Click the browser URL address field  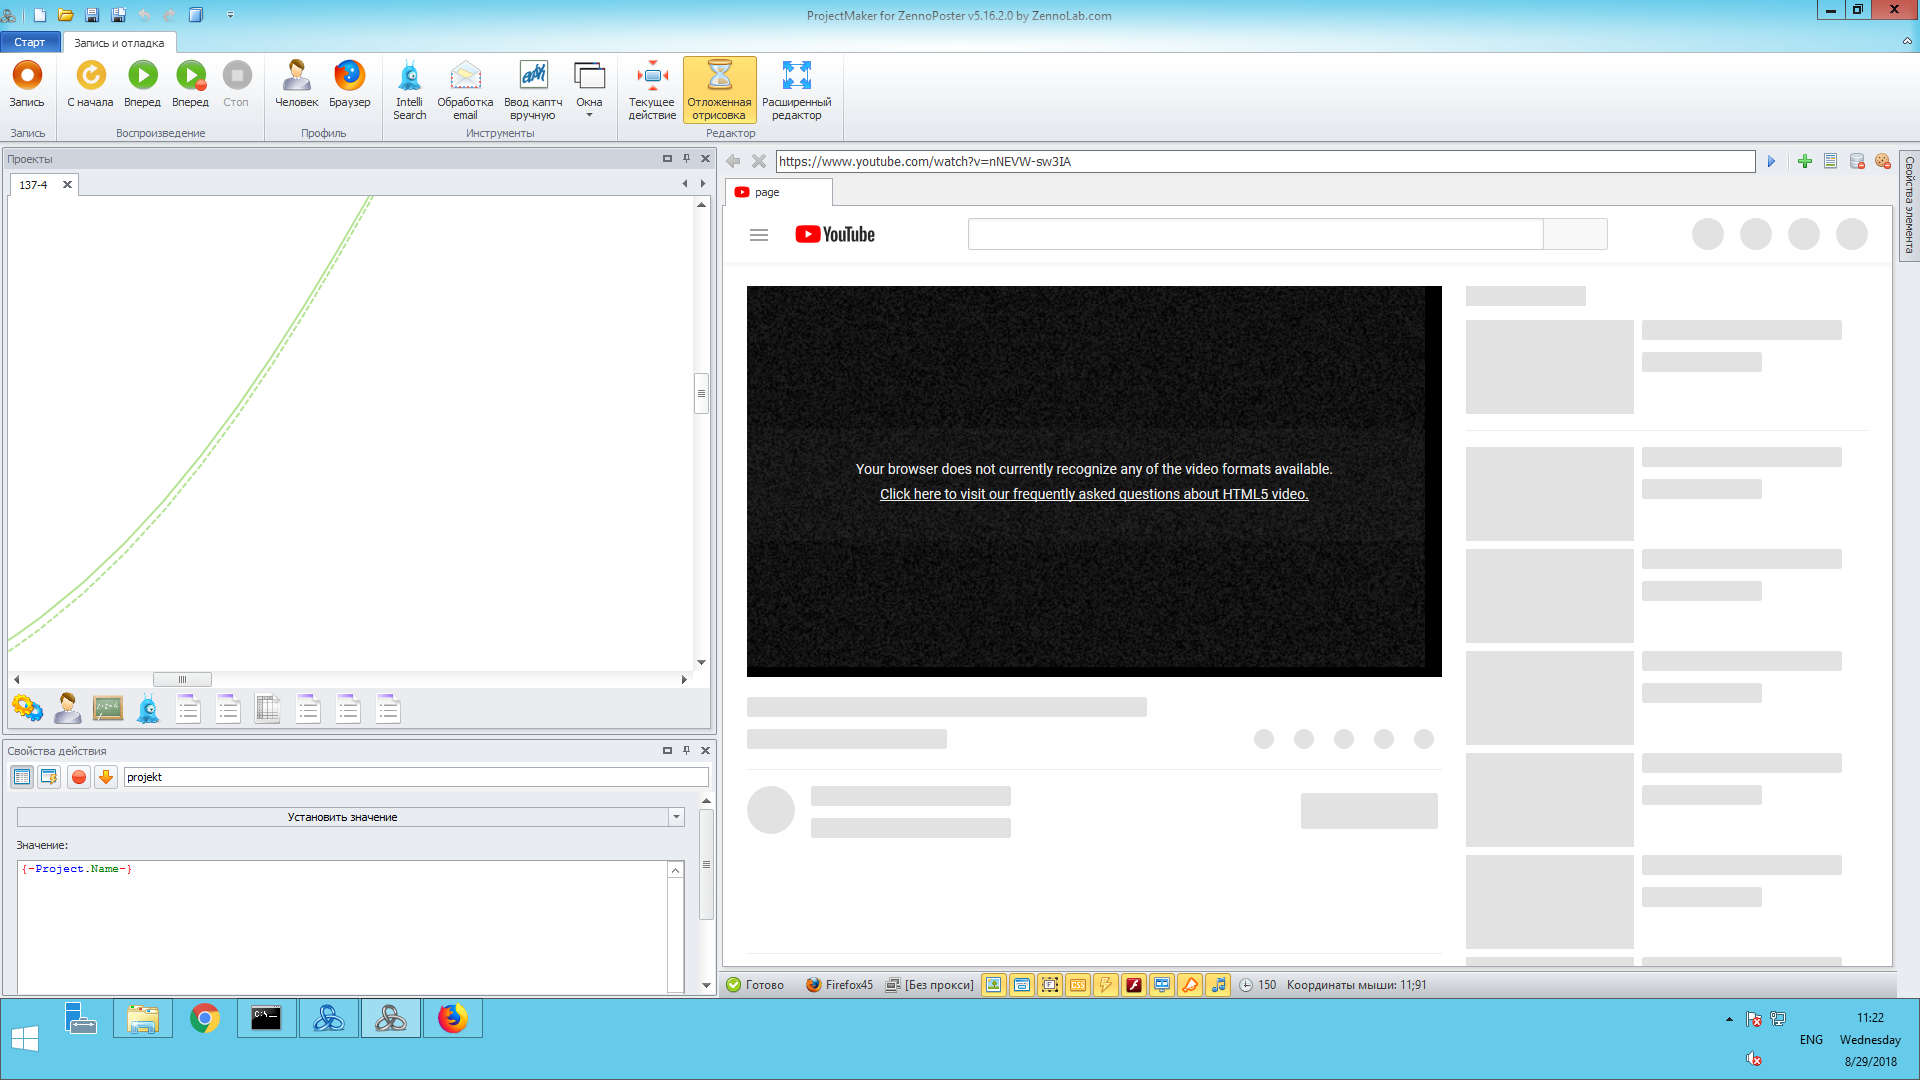(1265, 161)
